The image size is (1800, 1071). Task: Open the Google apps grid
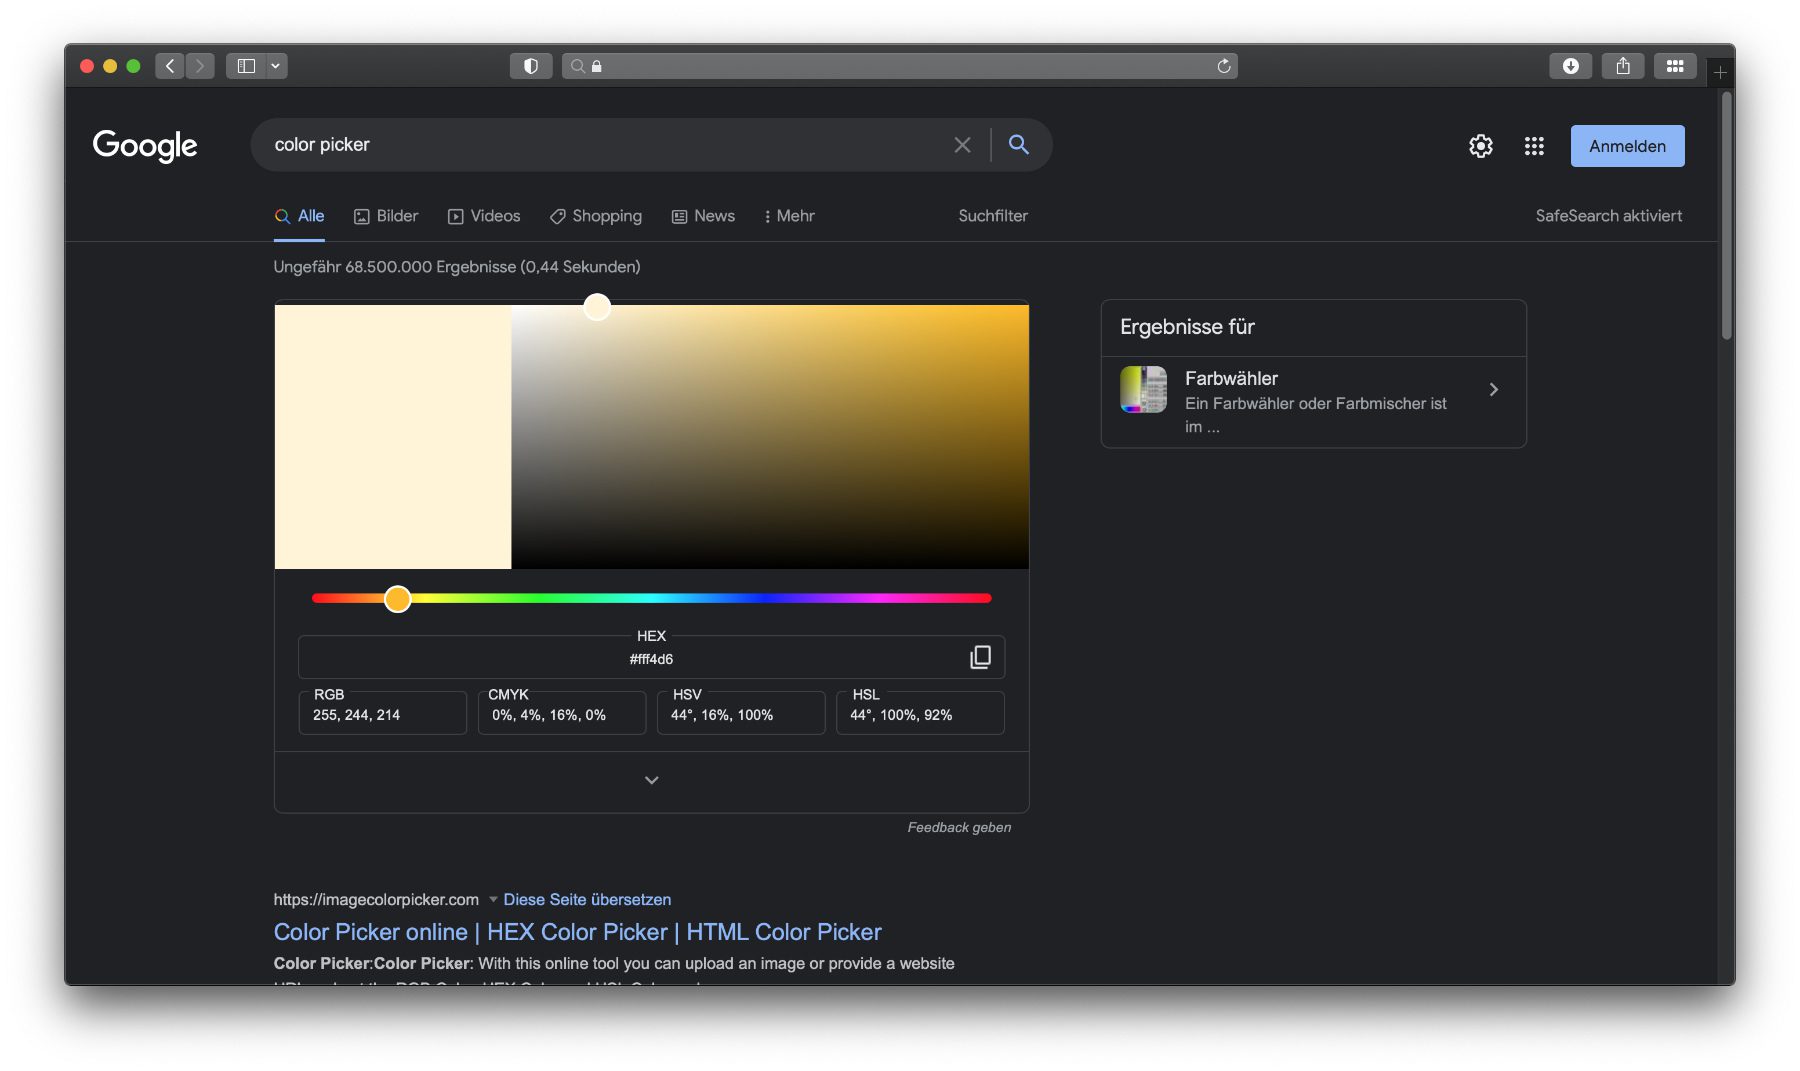pyautogui.click(x=1534, y=146)
